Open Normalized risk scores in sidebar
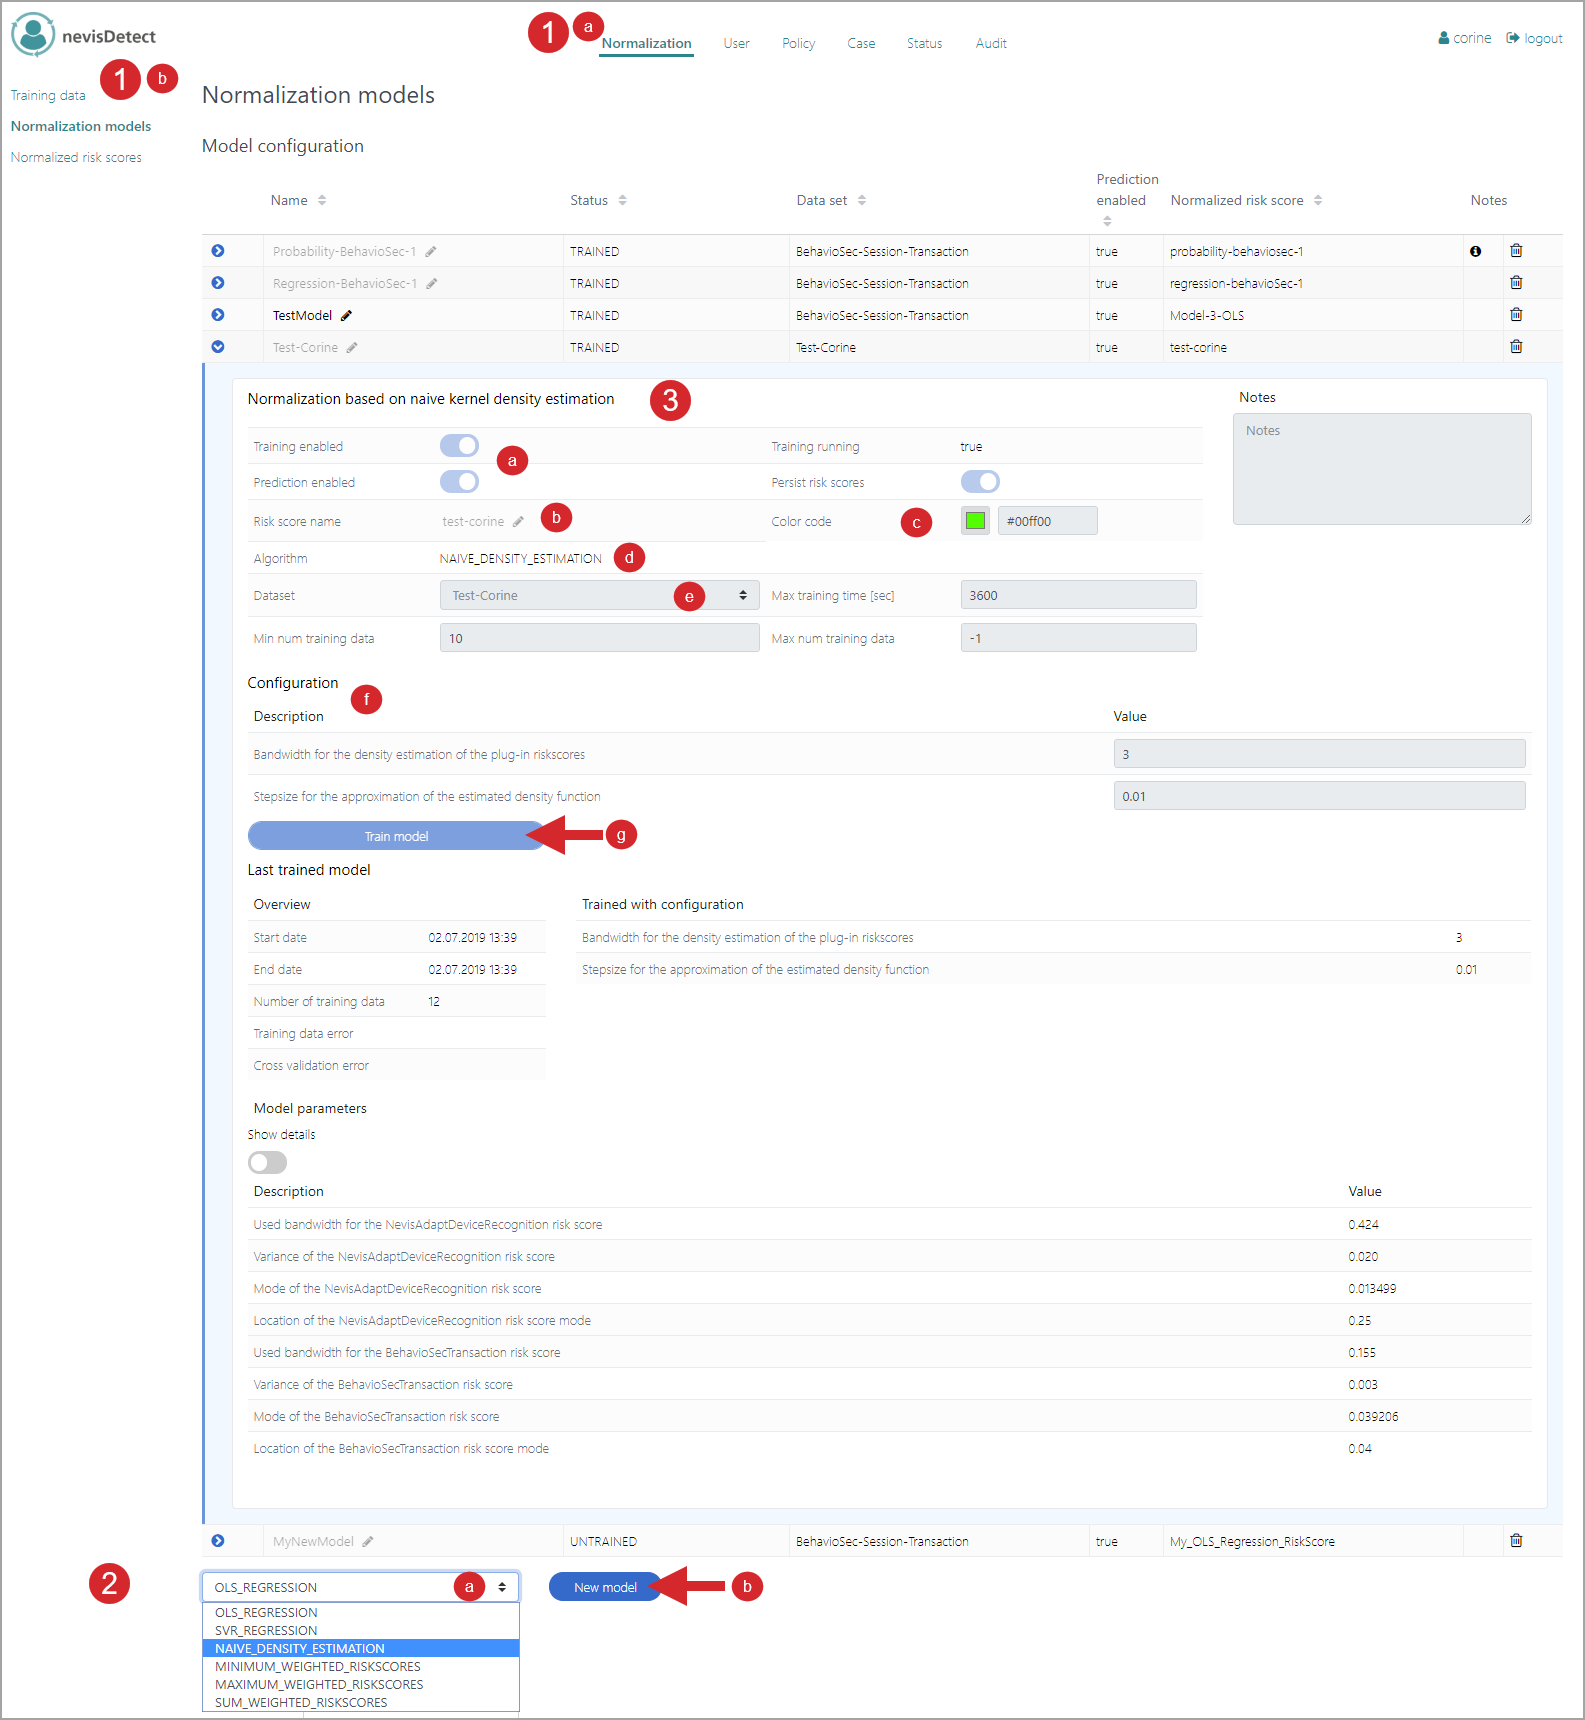 point(76,158)
